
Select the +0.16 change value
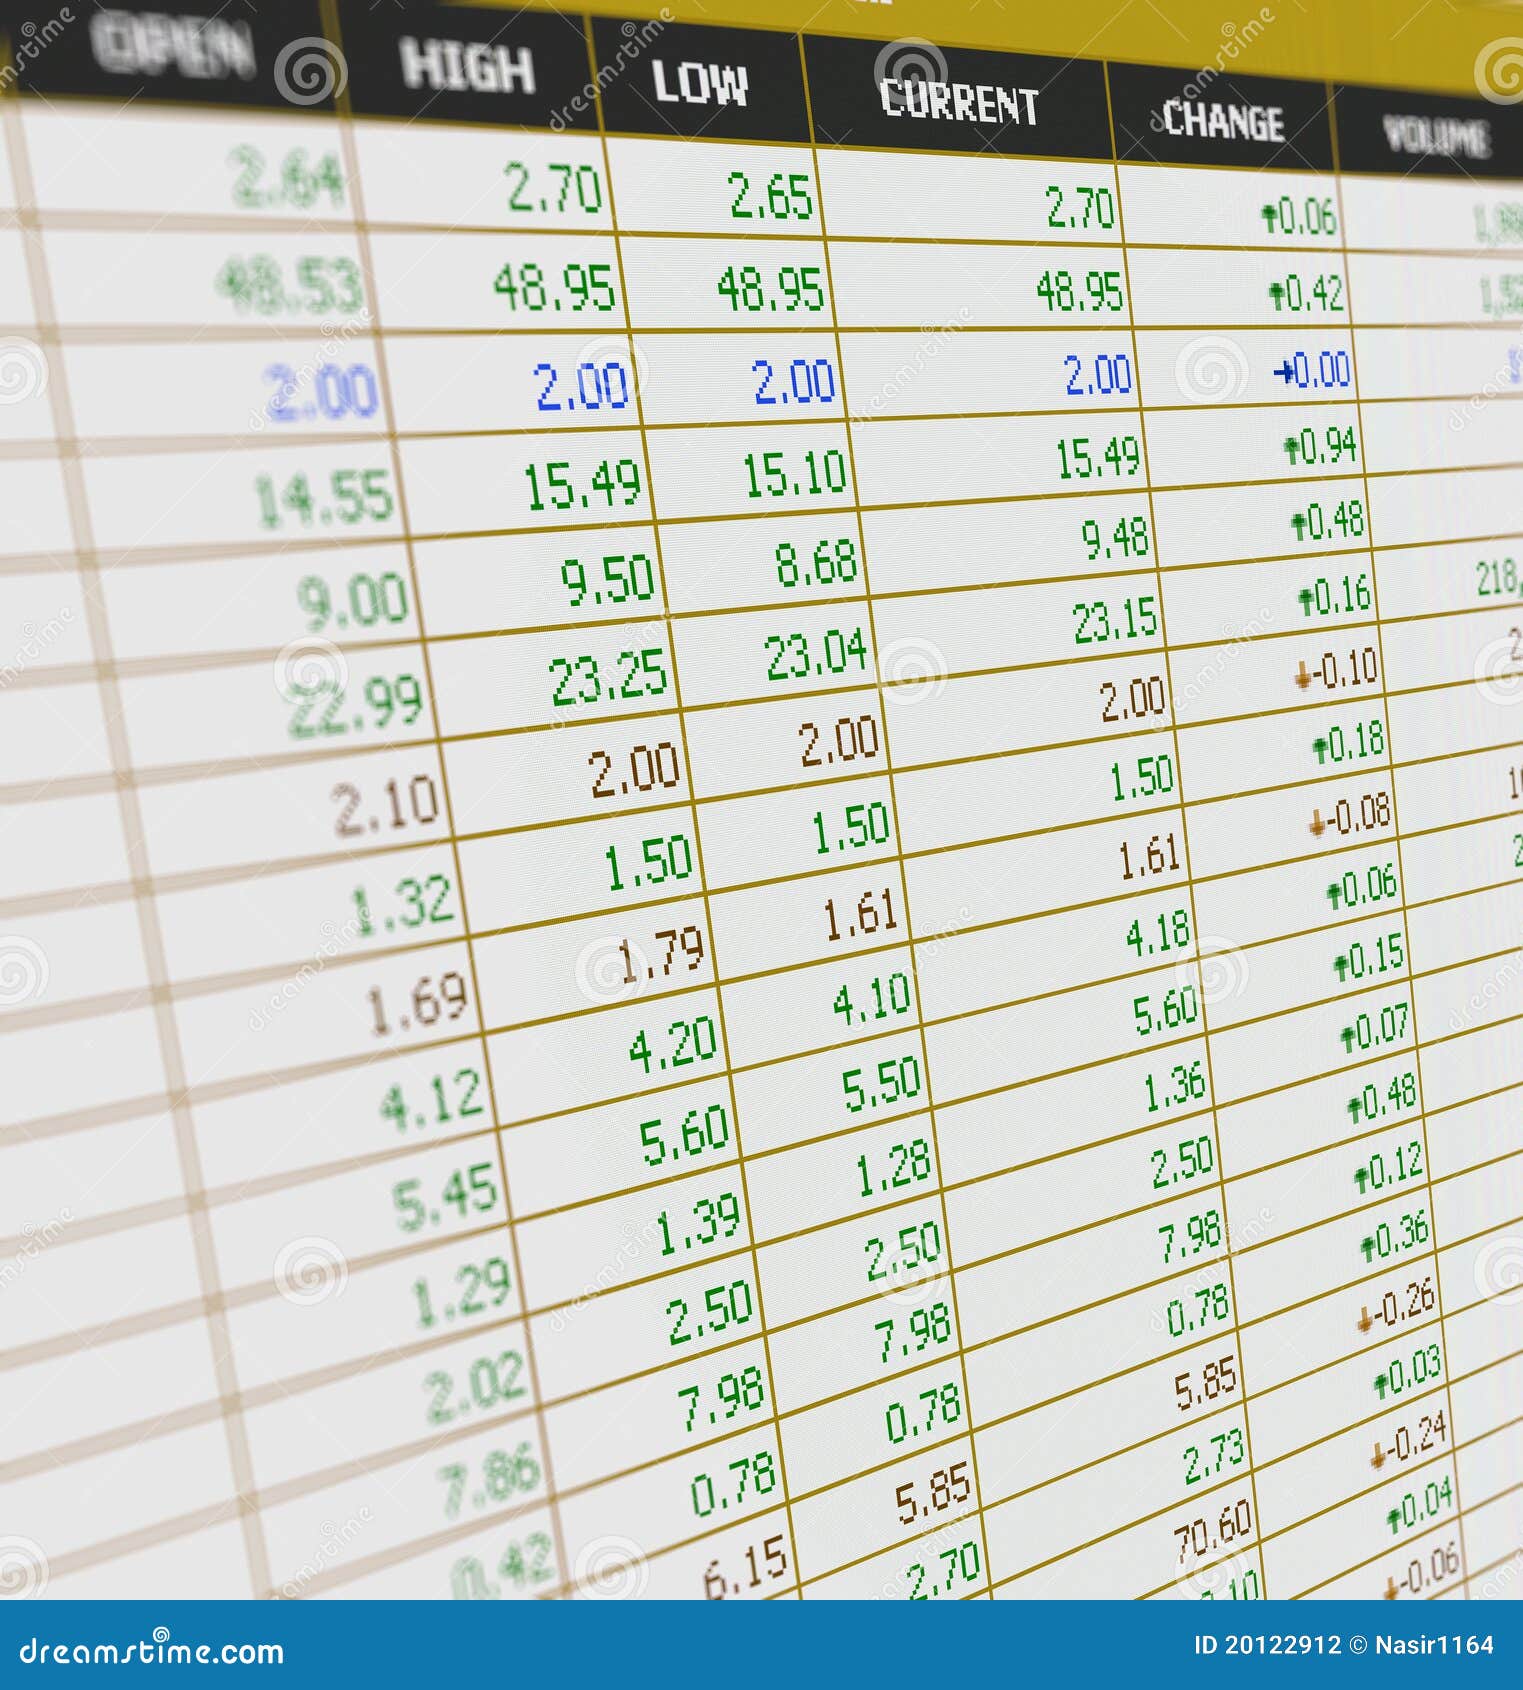(x=1334, y=597)
